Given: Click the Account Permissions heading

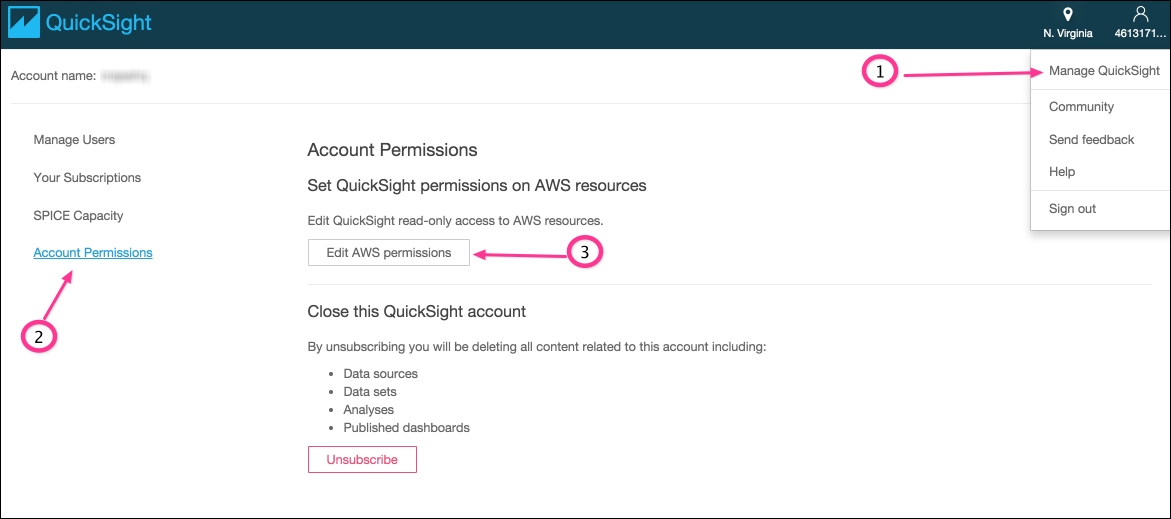Looking at the screenshot, I should (392, 150).
